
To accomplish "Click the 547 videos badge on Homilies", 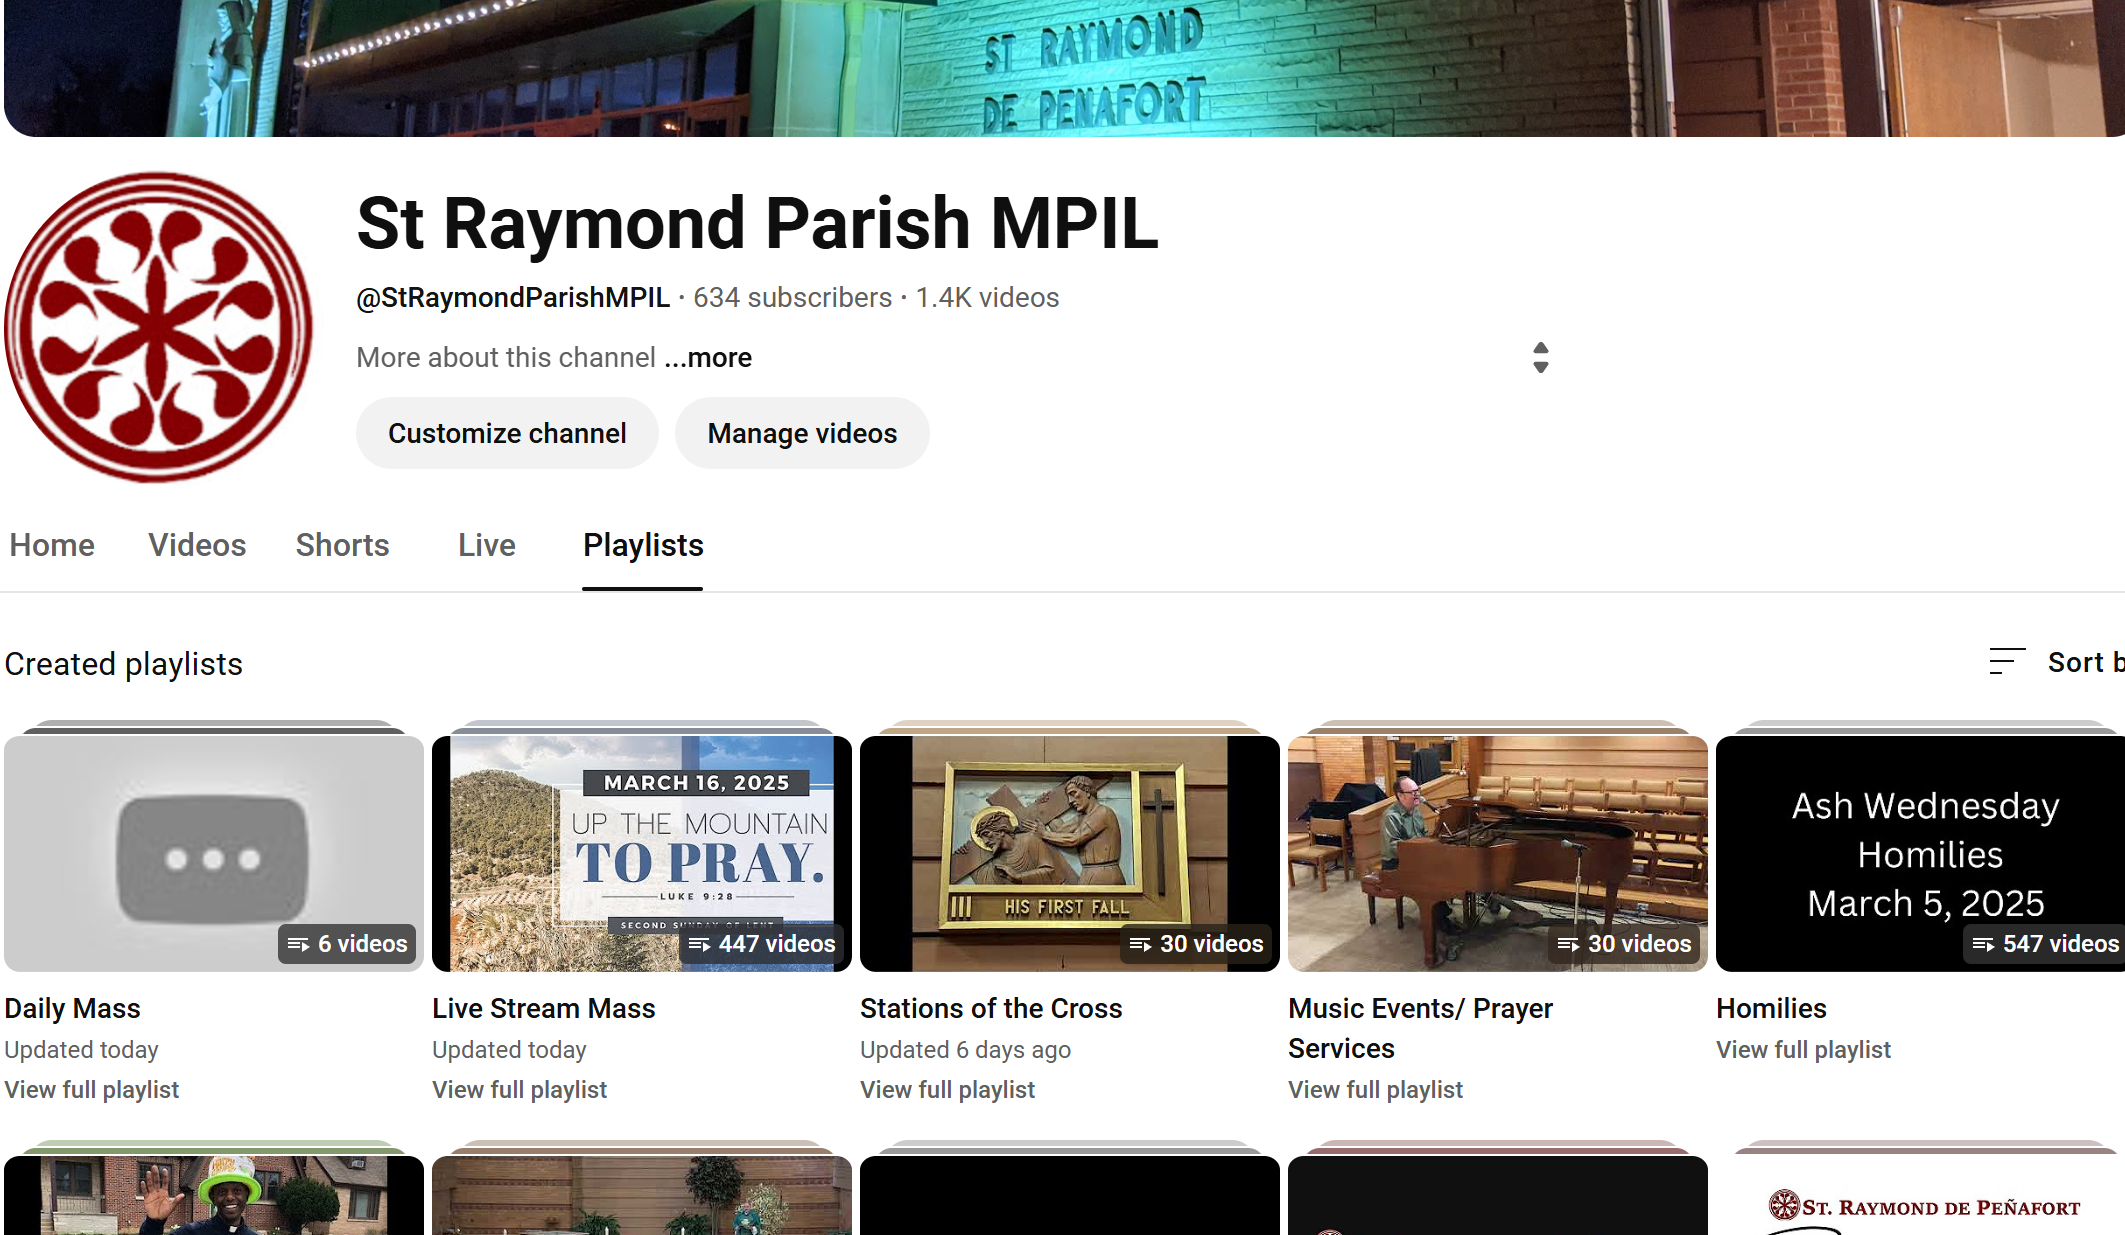I will point(2044,943).
